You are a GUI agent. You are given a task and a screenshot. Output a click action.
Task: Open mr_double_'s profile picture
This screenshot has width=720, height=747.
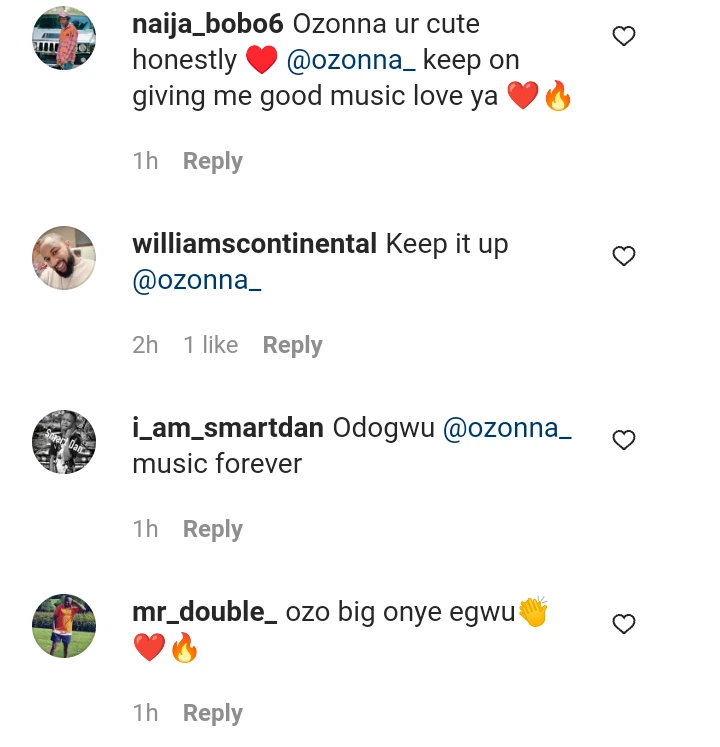tap(64, 626)
